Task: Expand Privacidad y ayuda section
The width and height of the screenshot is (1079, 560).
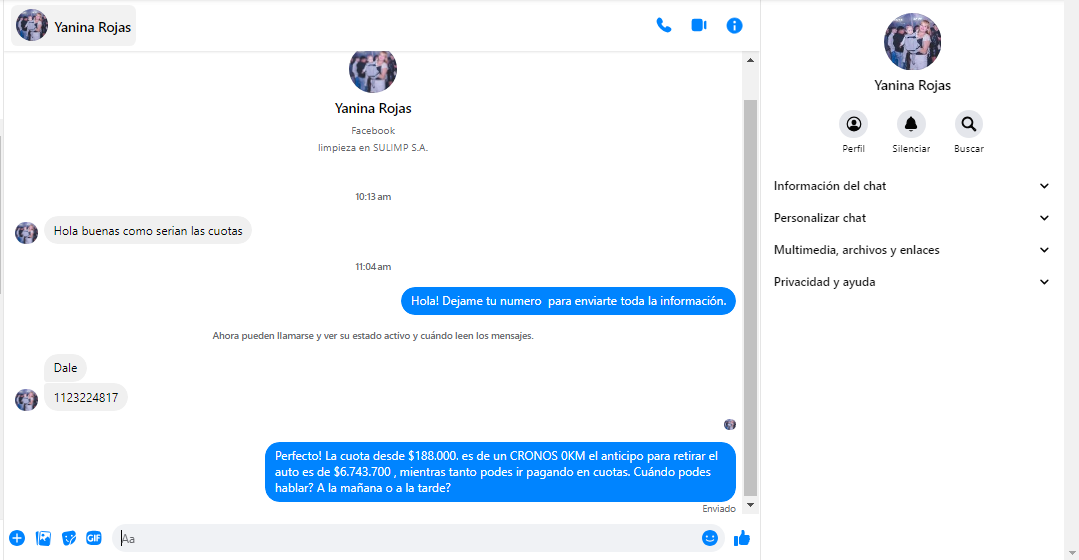Action: tap(911, 282)
